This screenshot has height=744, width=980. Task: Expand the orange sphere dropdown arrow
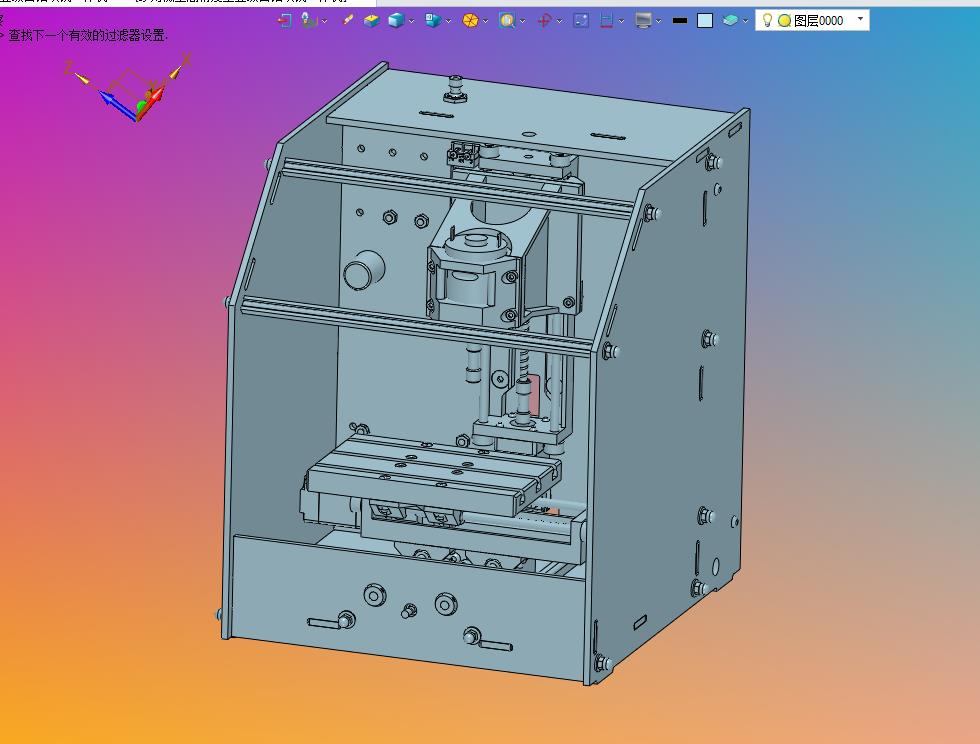(x=485, y=21)
